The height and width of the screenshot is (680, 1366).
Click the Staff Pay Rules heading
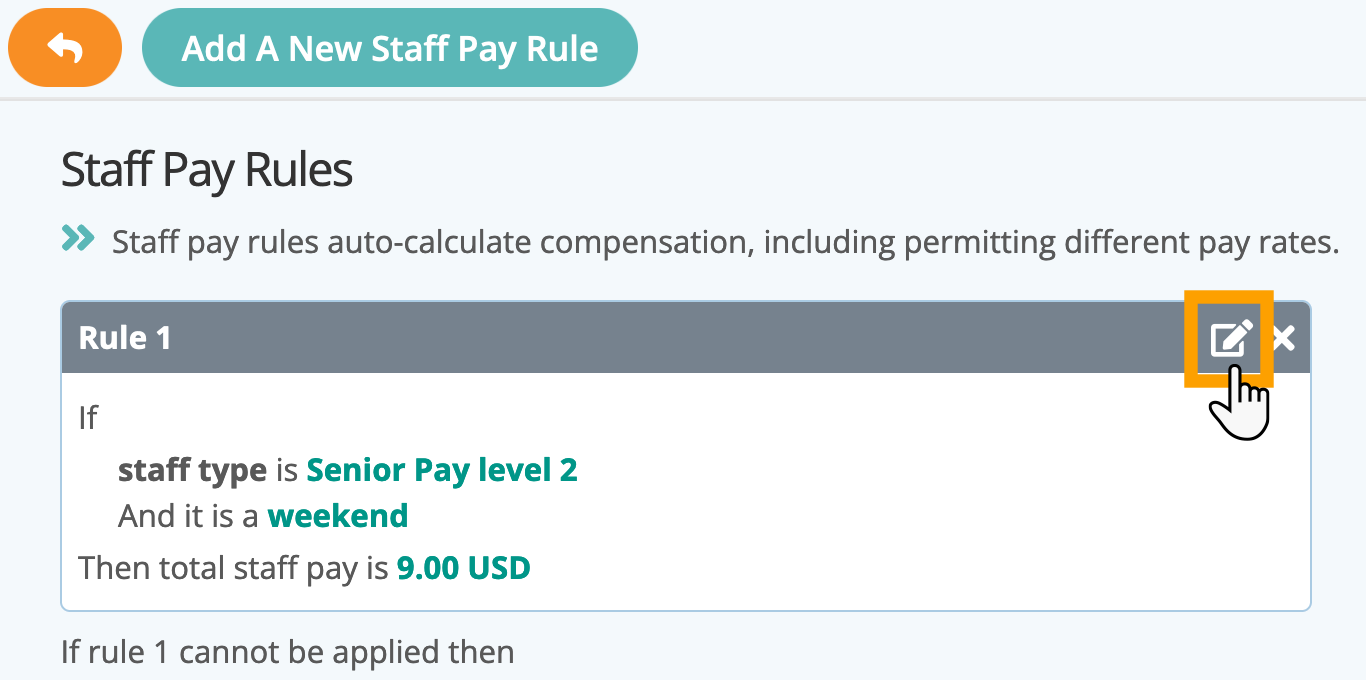tap(207, 170)
